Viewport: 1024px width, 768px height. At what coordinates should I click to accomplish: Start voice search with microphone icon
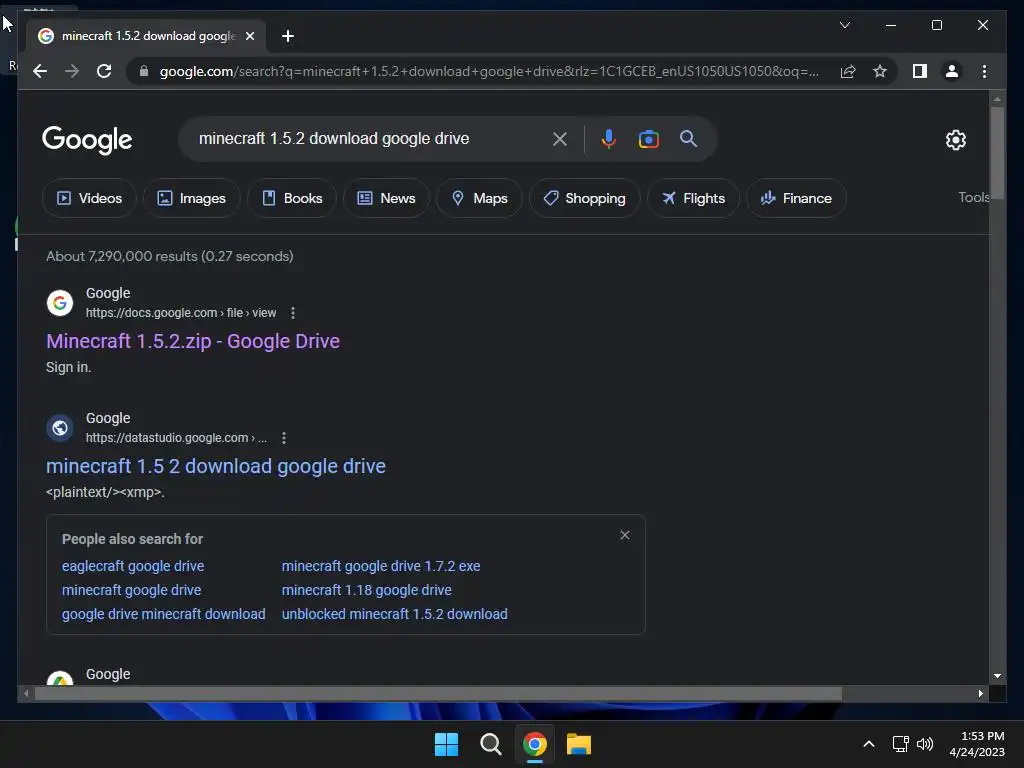click(x=608, y=138)
